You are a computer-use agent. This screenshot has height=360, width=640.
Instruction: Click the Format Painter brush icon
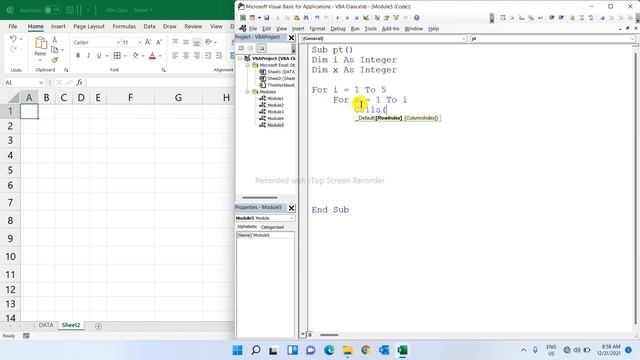[54, 60]
